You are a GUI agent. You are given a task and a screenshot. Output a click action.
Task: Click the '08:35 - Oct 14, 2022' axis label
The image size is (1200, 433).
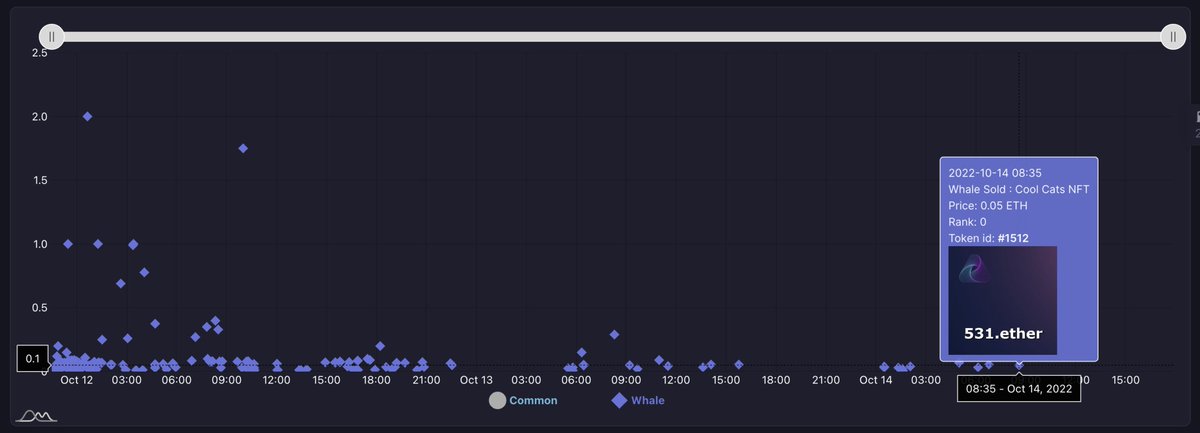[x=1019, y=391]
